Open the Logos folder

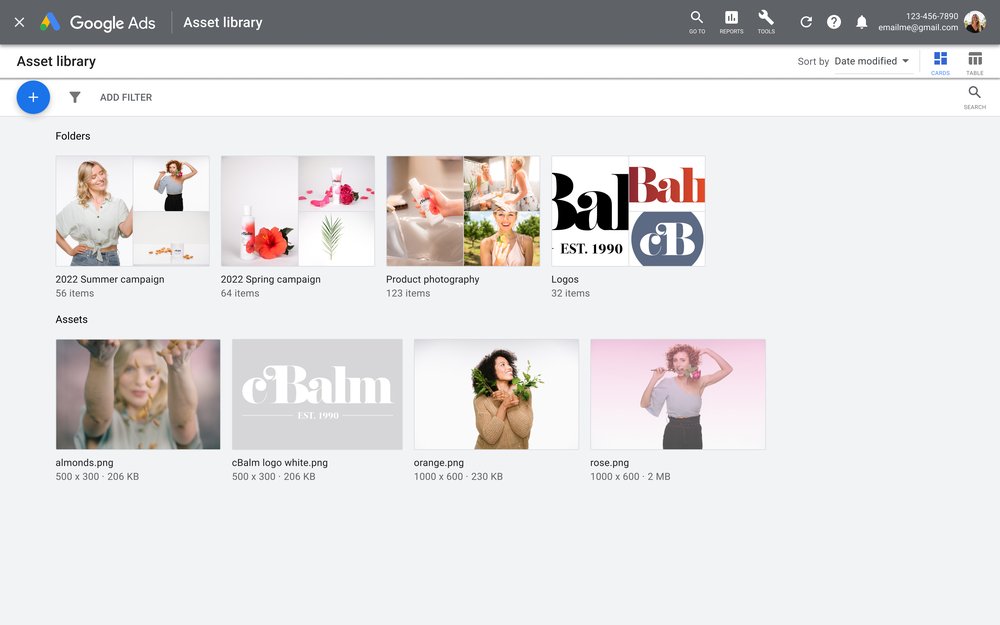tap(627, 210)
